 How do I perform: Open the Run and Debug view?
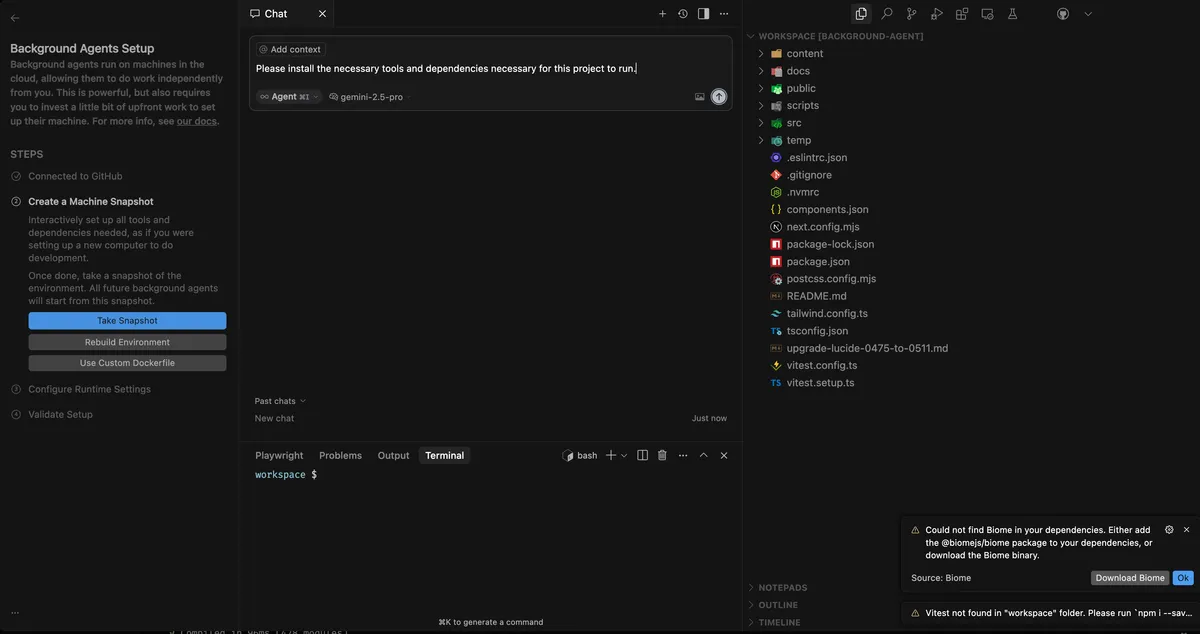point(936,14)
